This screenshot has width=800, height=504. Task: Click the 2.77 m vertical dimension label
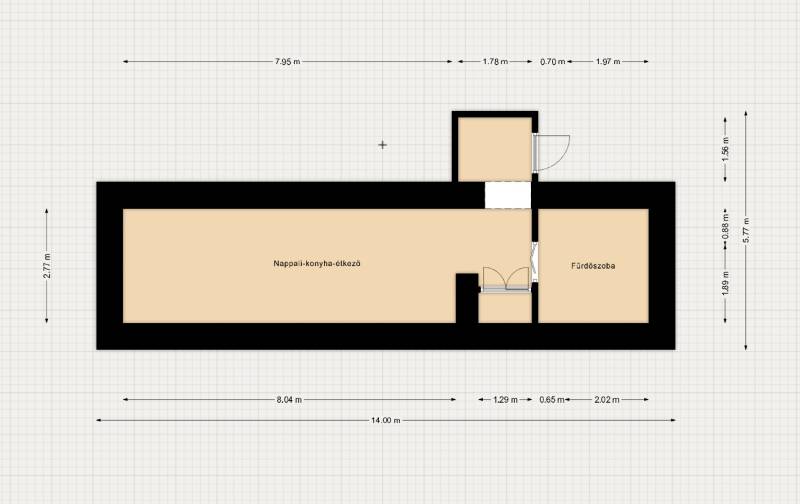tap(47, 266)
